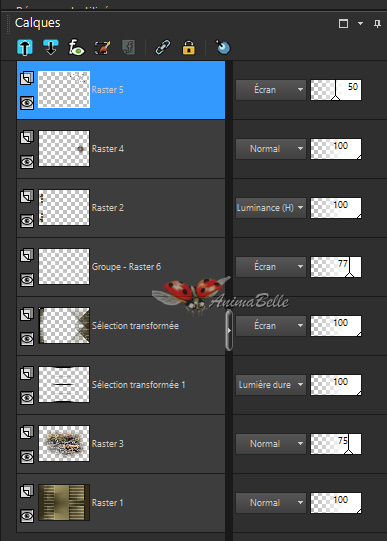Click the move layer down arrow icon
This screenshot has width=387, height=541.
click(51, 47)
